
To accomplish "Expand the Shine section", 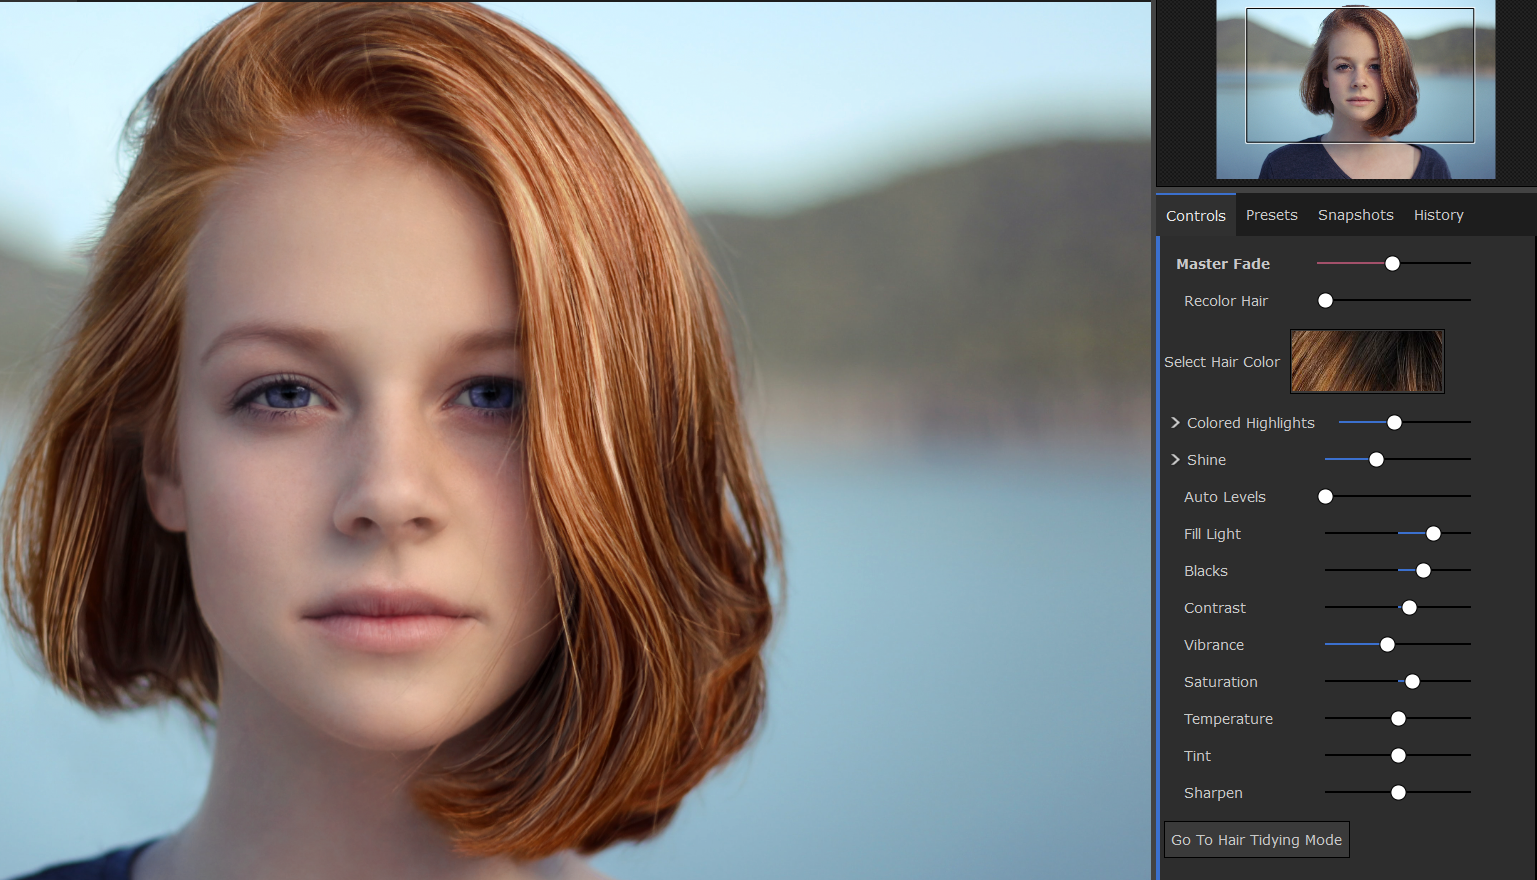I will click(x=1175, y=459).
